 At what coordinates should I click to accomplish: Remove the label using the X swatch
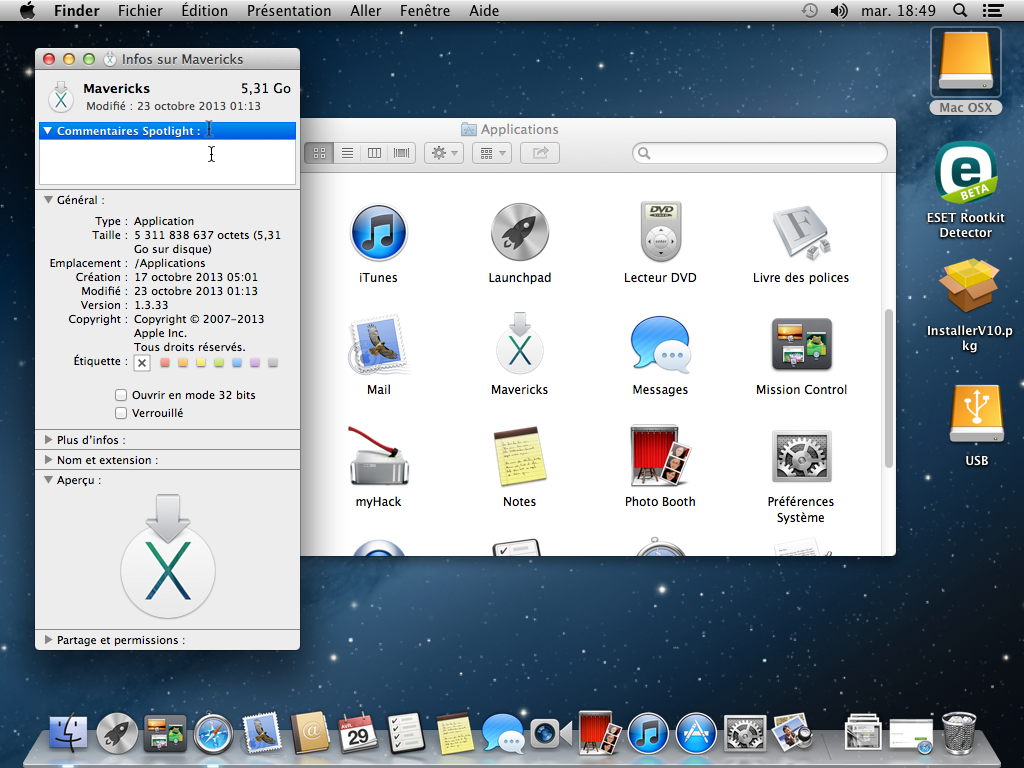(142, 362)
